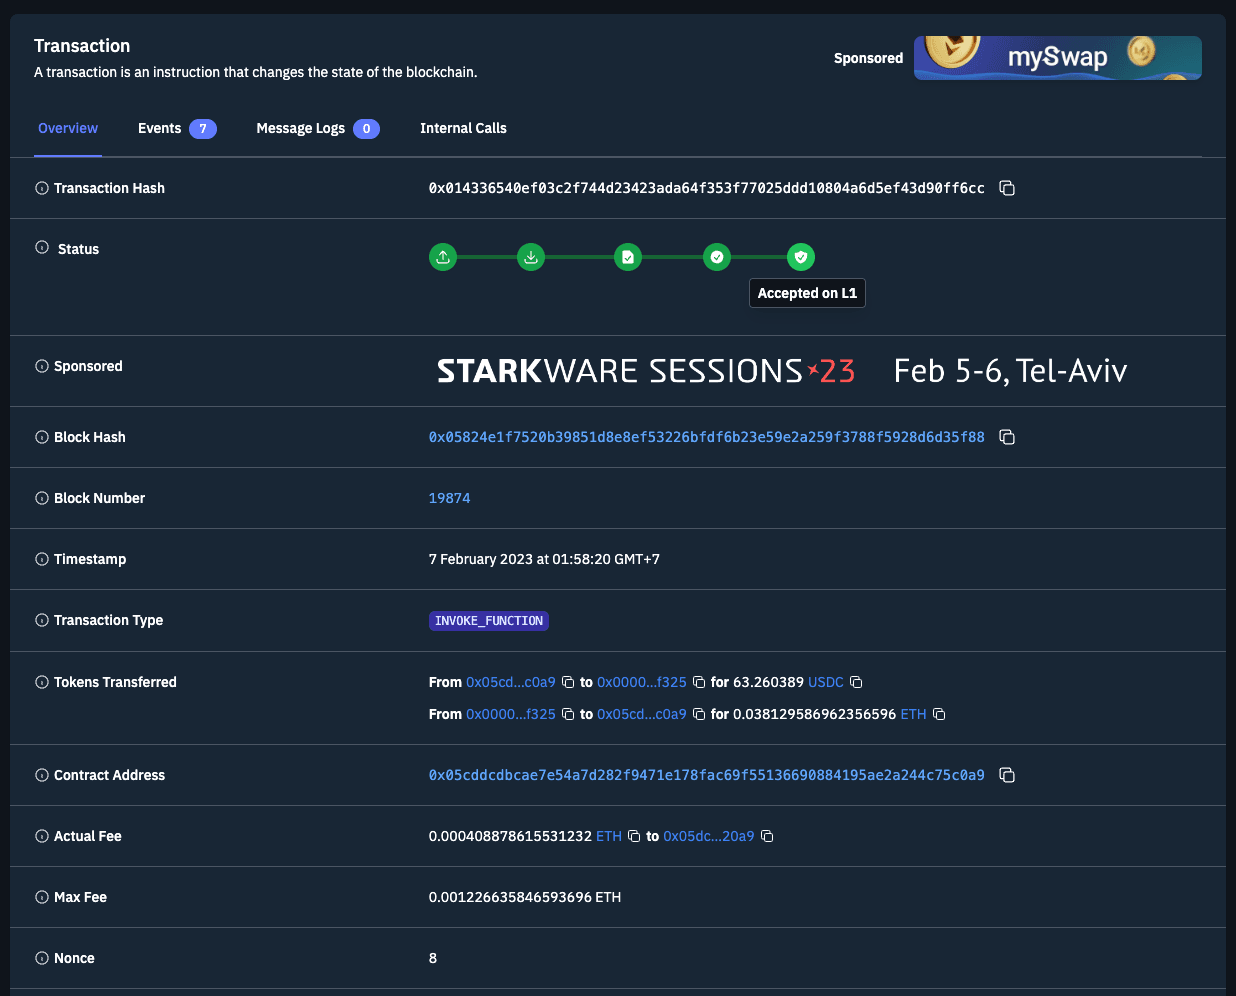
Task: Select the Internal Calls tab
Action: 463,128
